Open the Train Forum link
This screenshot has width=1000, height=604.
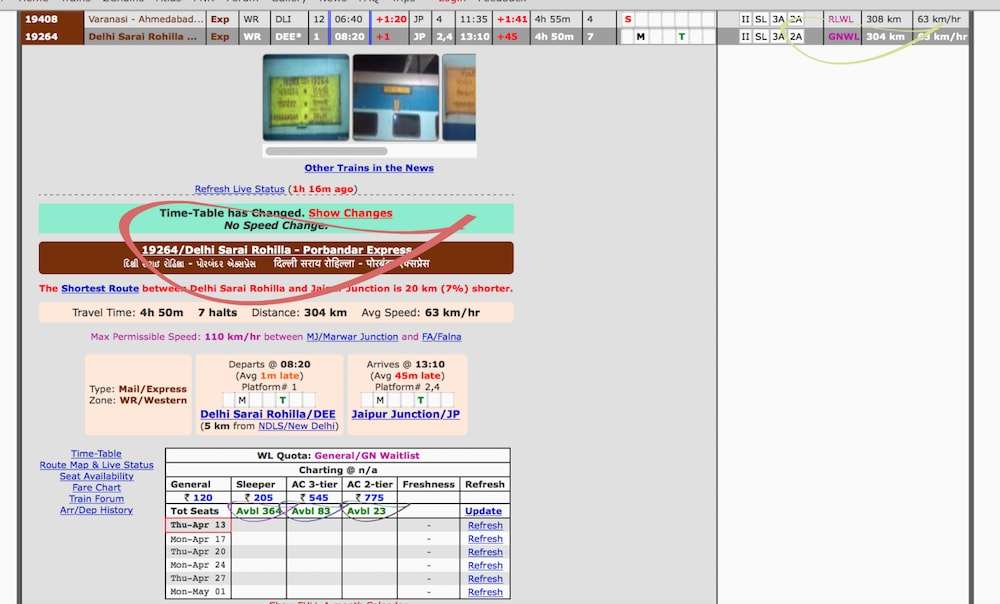click(x=96, y=499)
